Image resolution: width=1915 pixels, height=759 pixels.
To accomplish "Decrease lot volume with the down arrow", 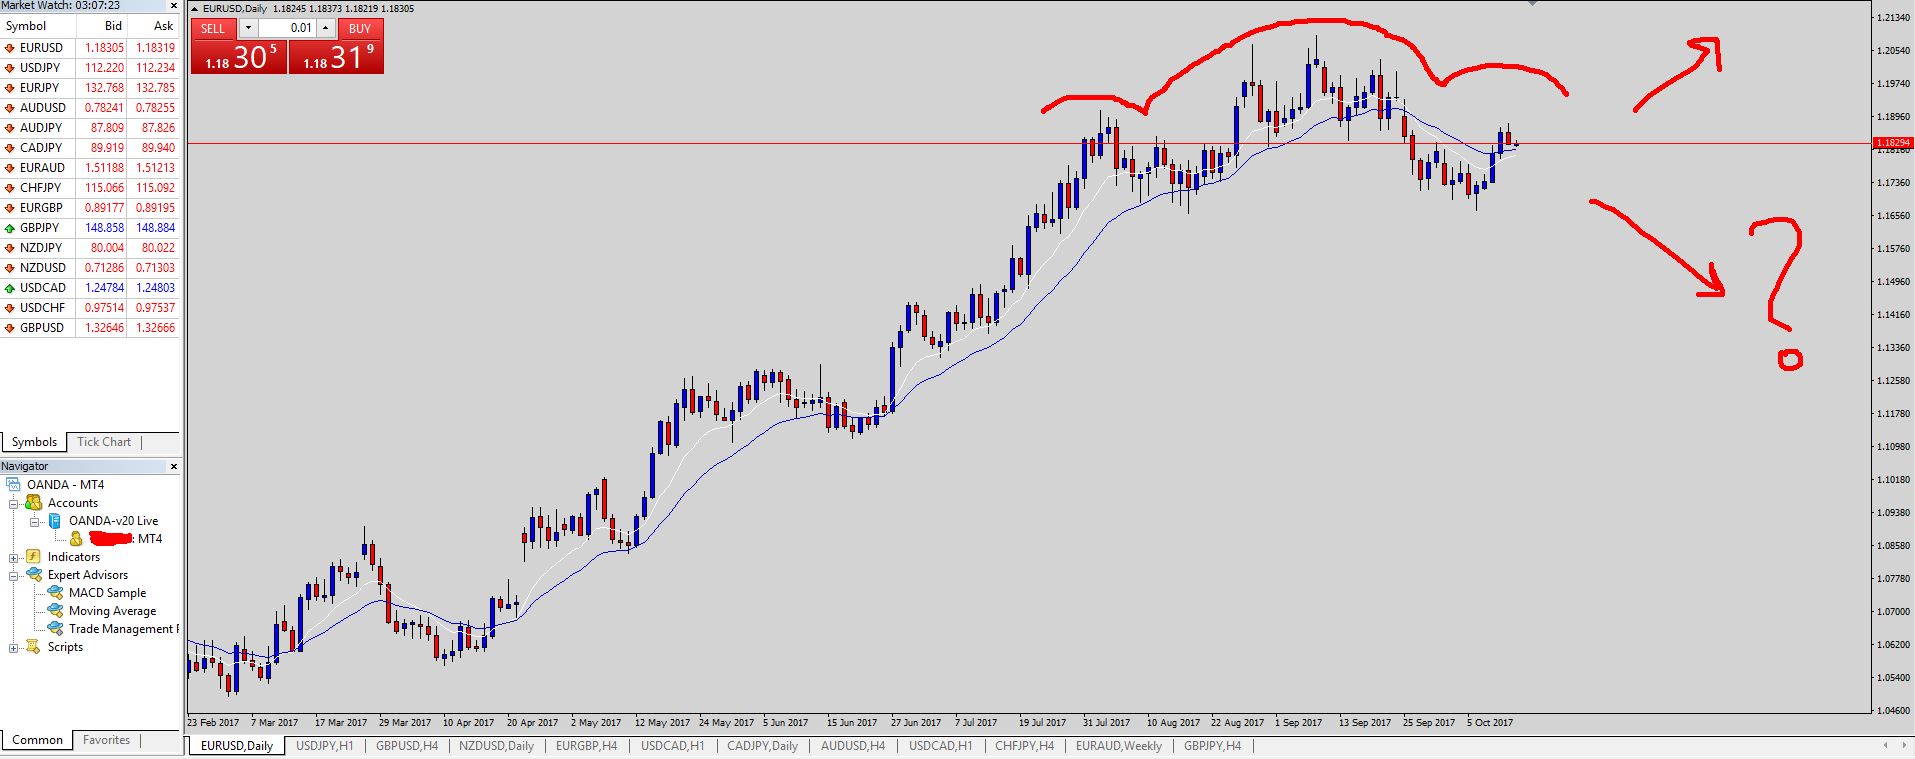I will [x=249, y=28].
